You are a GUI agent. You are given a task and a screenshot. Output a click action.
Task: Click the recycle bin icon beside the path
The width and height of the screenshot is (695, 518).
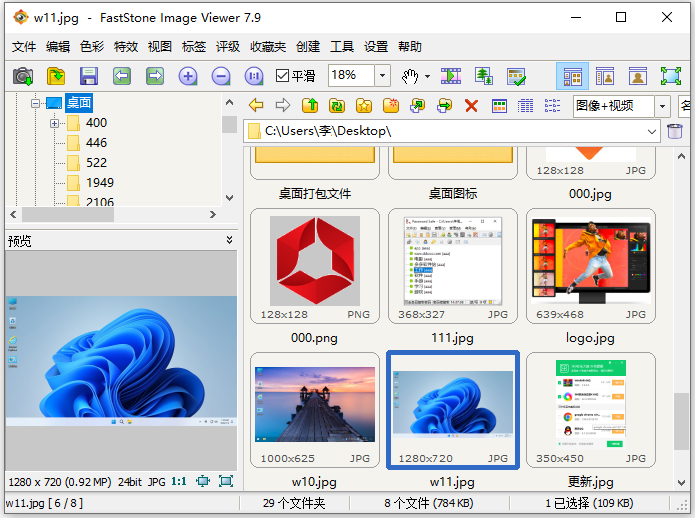tap(675, 131)
